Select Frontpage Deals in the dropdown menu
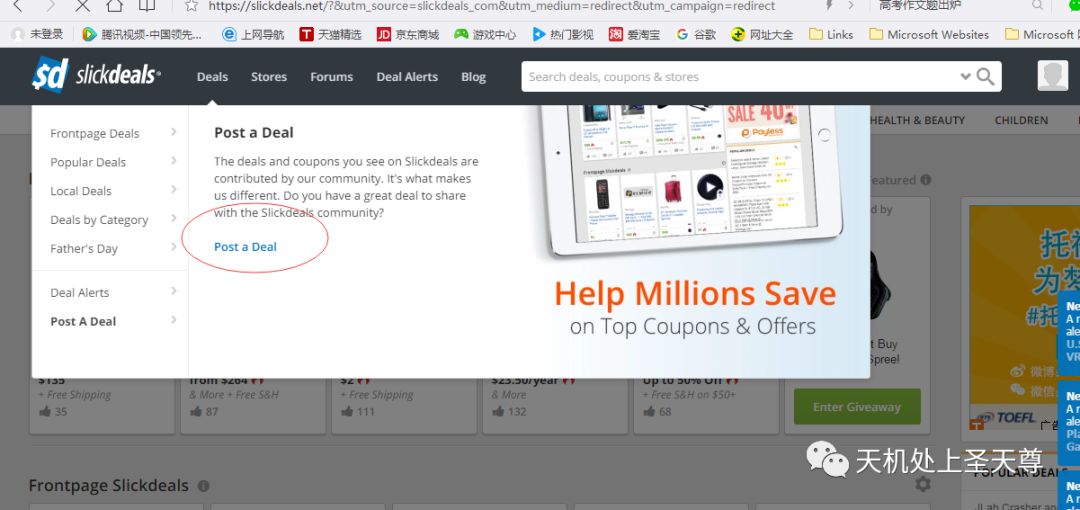The height and width of the screenshot is (510, 1080). [95, 134]
